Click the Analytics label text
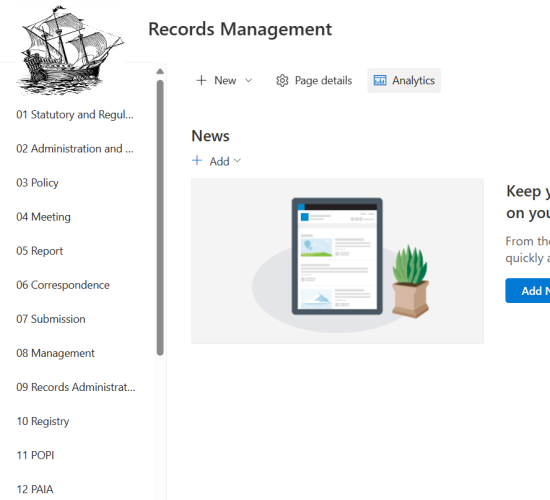The height and width of the screenshot is (500, 550). (x=414, y=81)
